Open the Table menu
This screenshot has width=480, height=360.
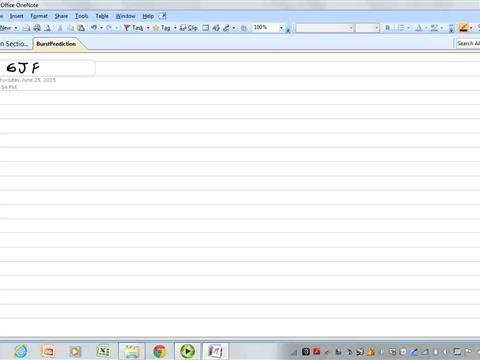102,16
